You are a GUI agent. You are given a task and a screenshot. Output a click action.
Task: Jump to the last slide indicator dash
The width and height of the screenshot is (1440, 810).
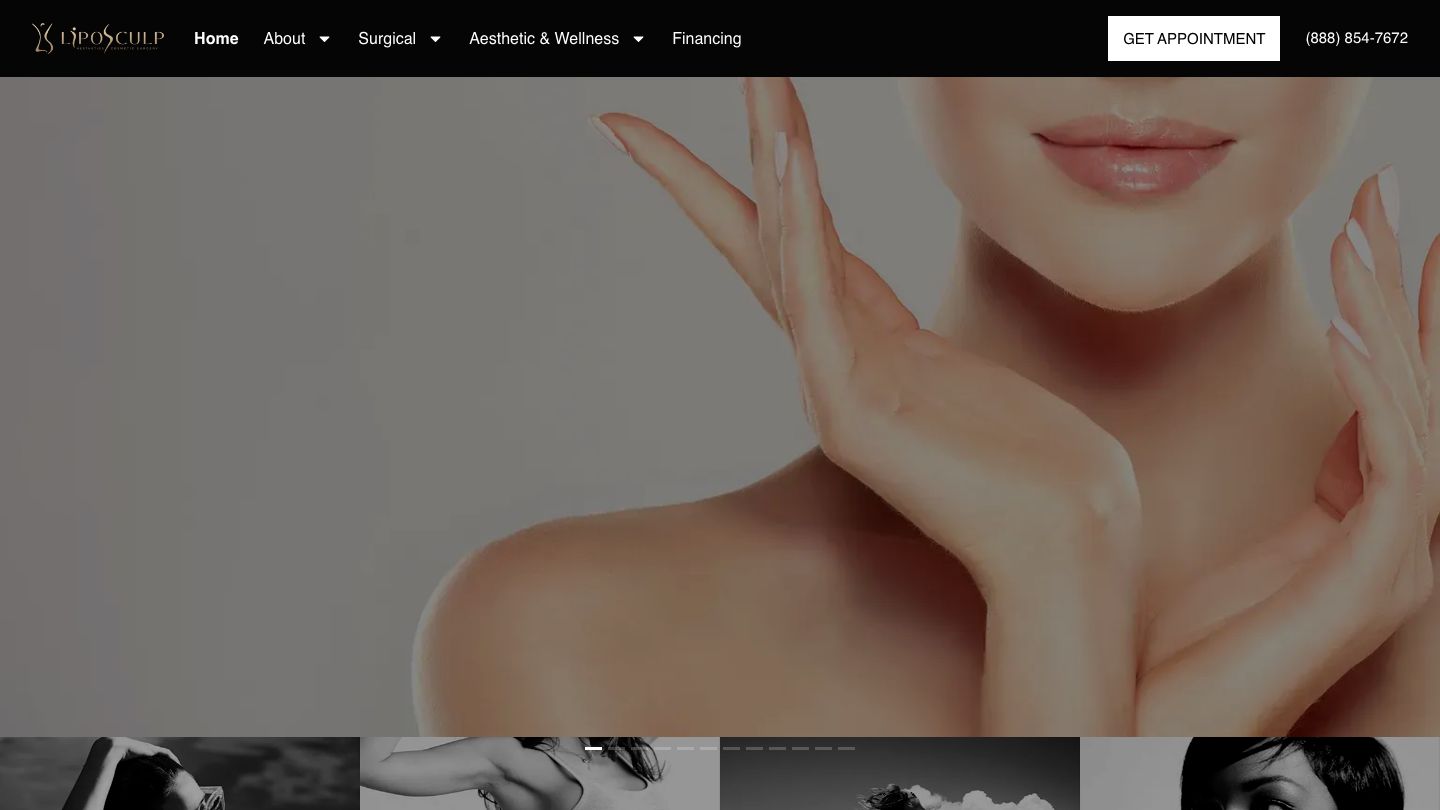click(846, 748)
